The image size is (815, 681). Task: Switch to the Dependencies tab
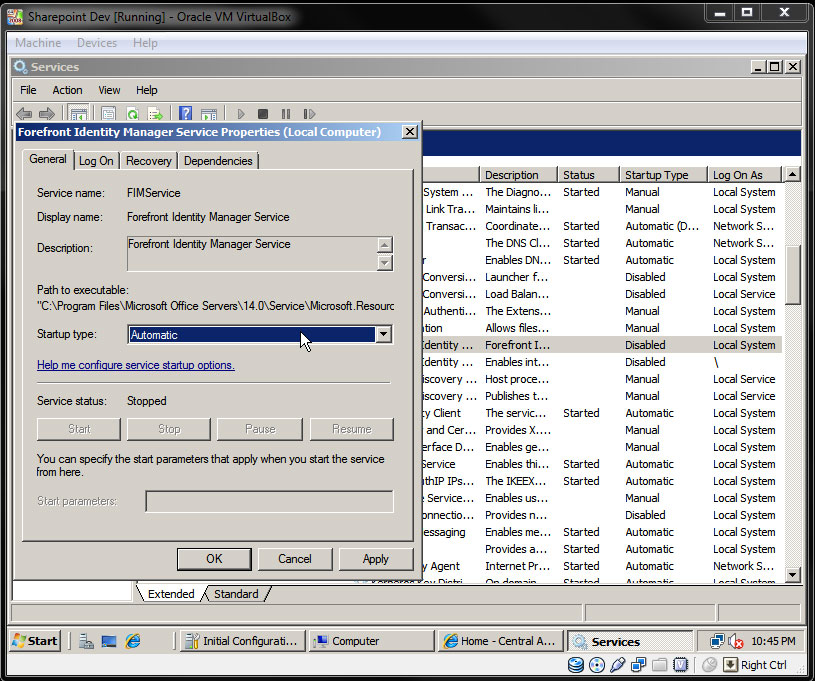coord(218,161)
